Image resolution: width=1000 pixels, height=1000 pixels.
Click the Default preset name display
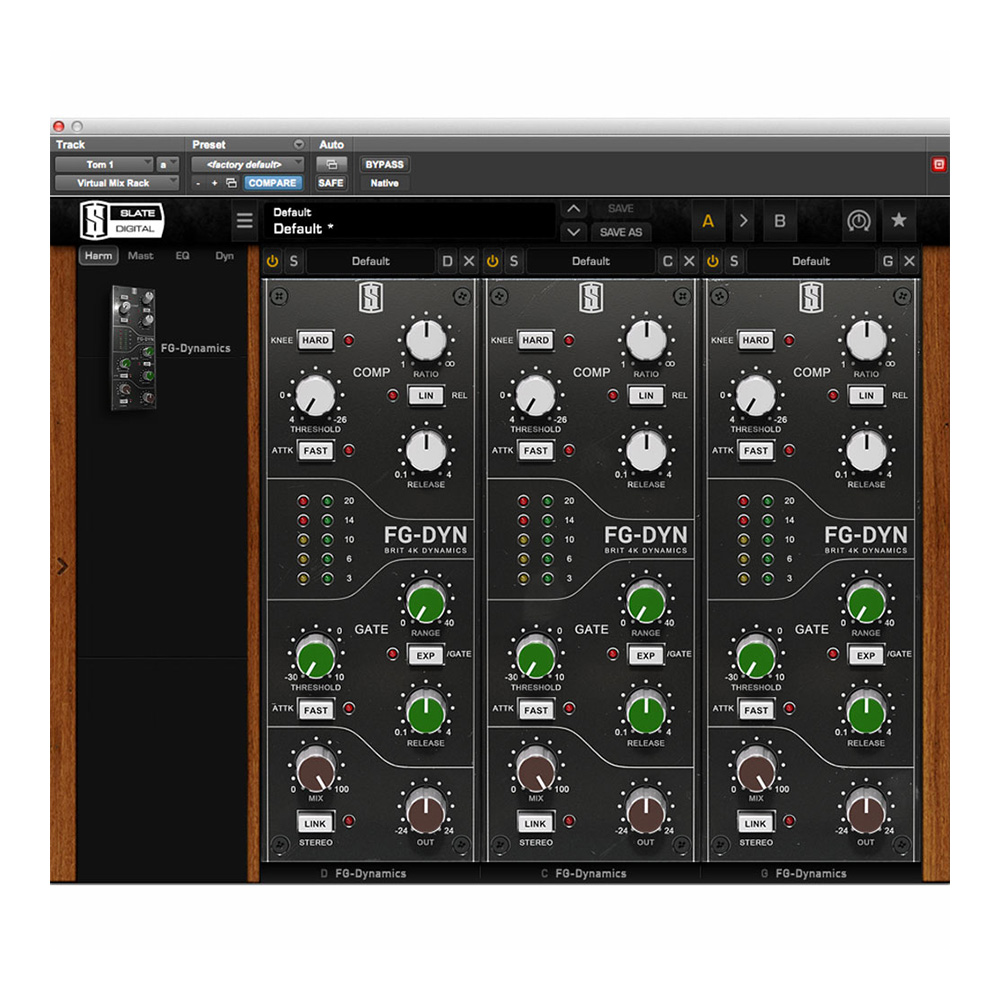click(409, 221)
